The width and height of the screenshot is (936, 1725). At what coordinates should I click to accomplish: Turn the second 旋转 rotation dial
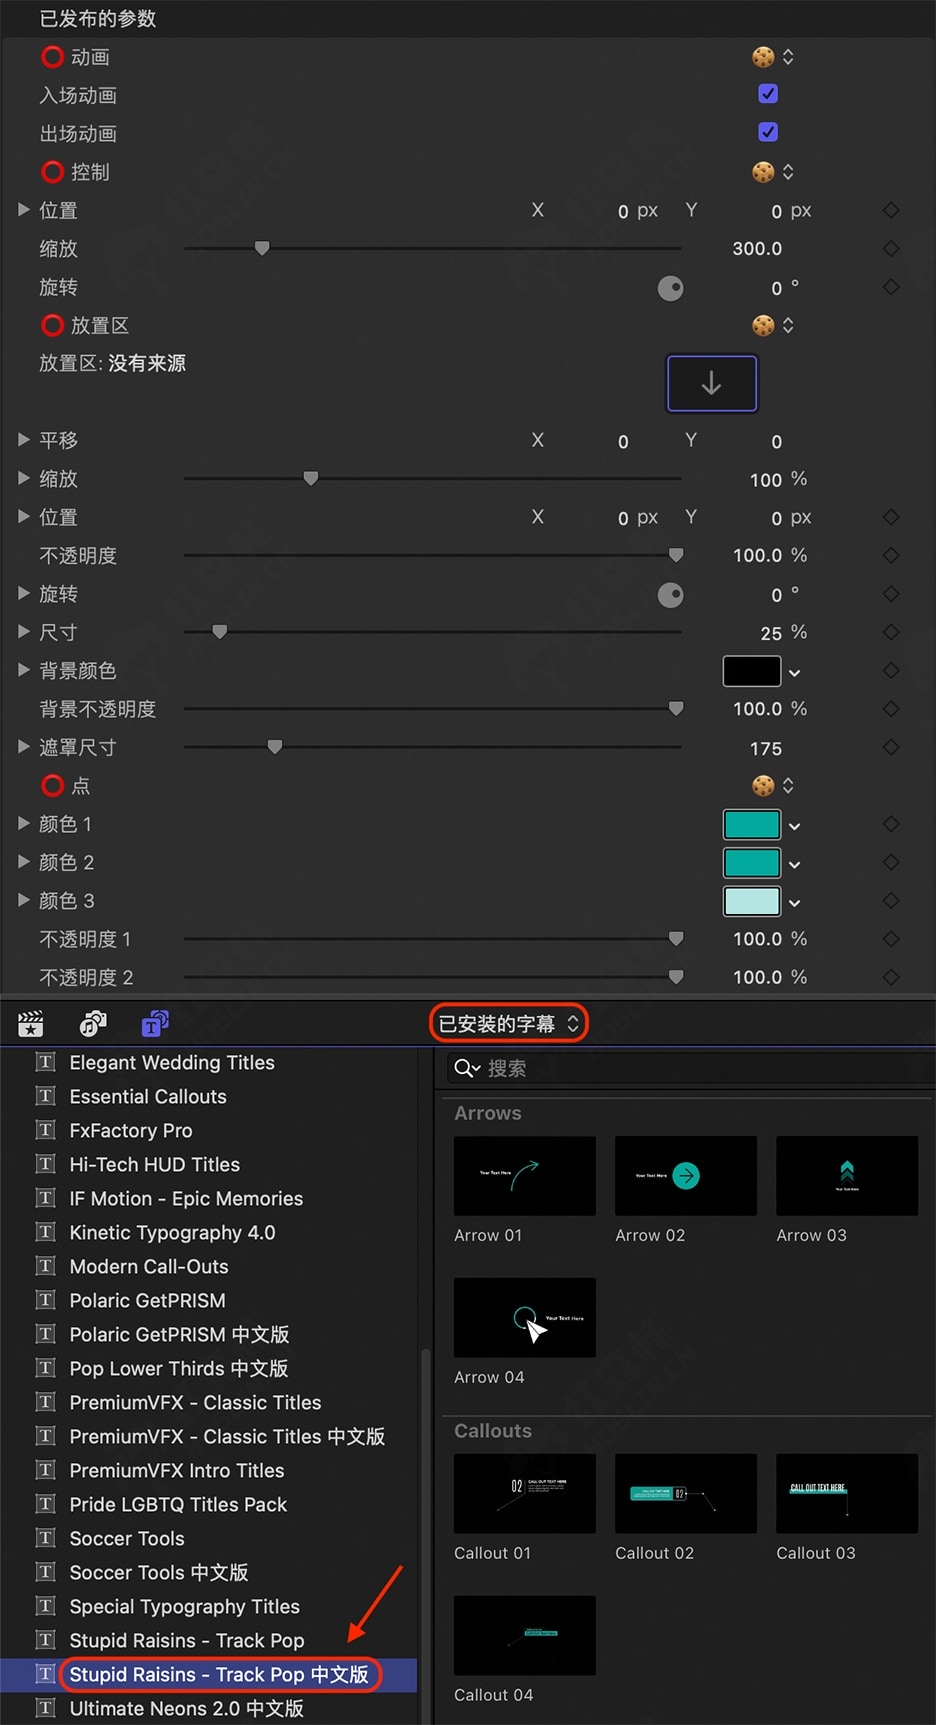pyautogui.click(x=671, y=595)
